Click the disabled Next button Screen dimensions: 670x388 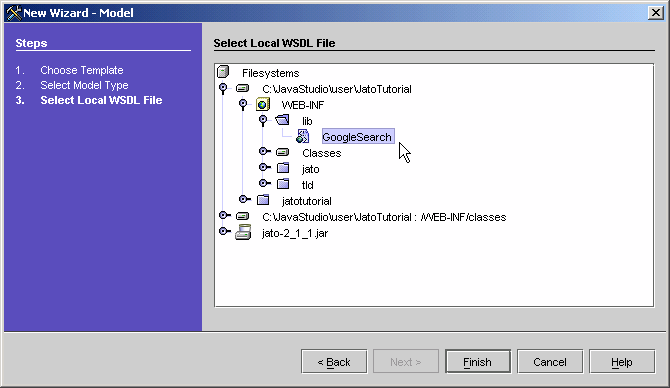tap(406, 362)
